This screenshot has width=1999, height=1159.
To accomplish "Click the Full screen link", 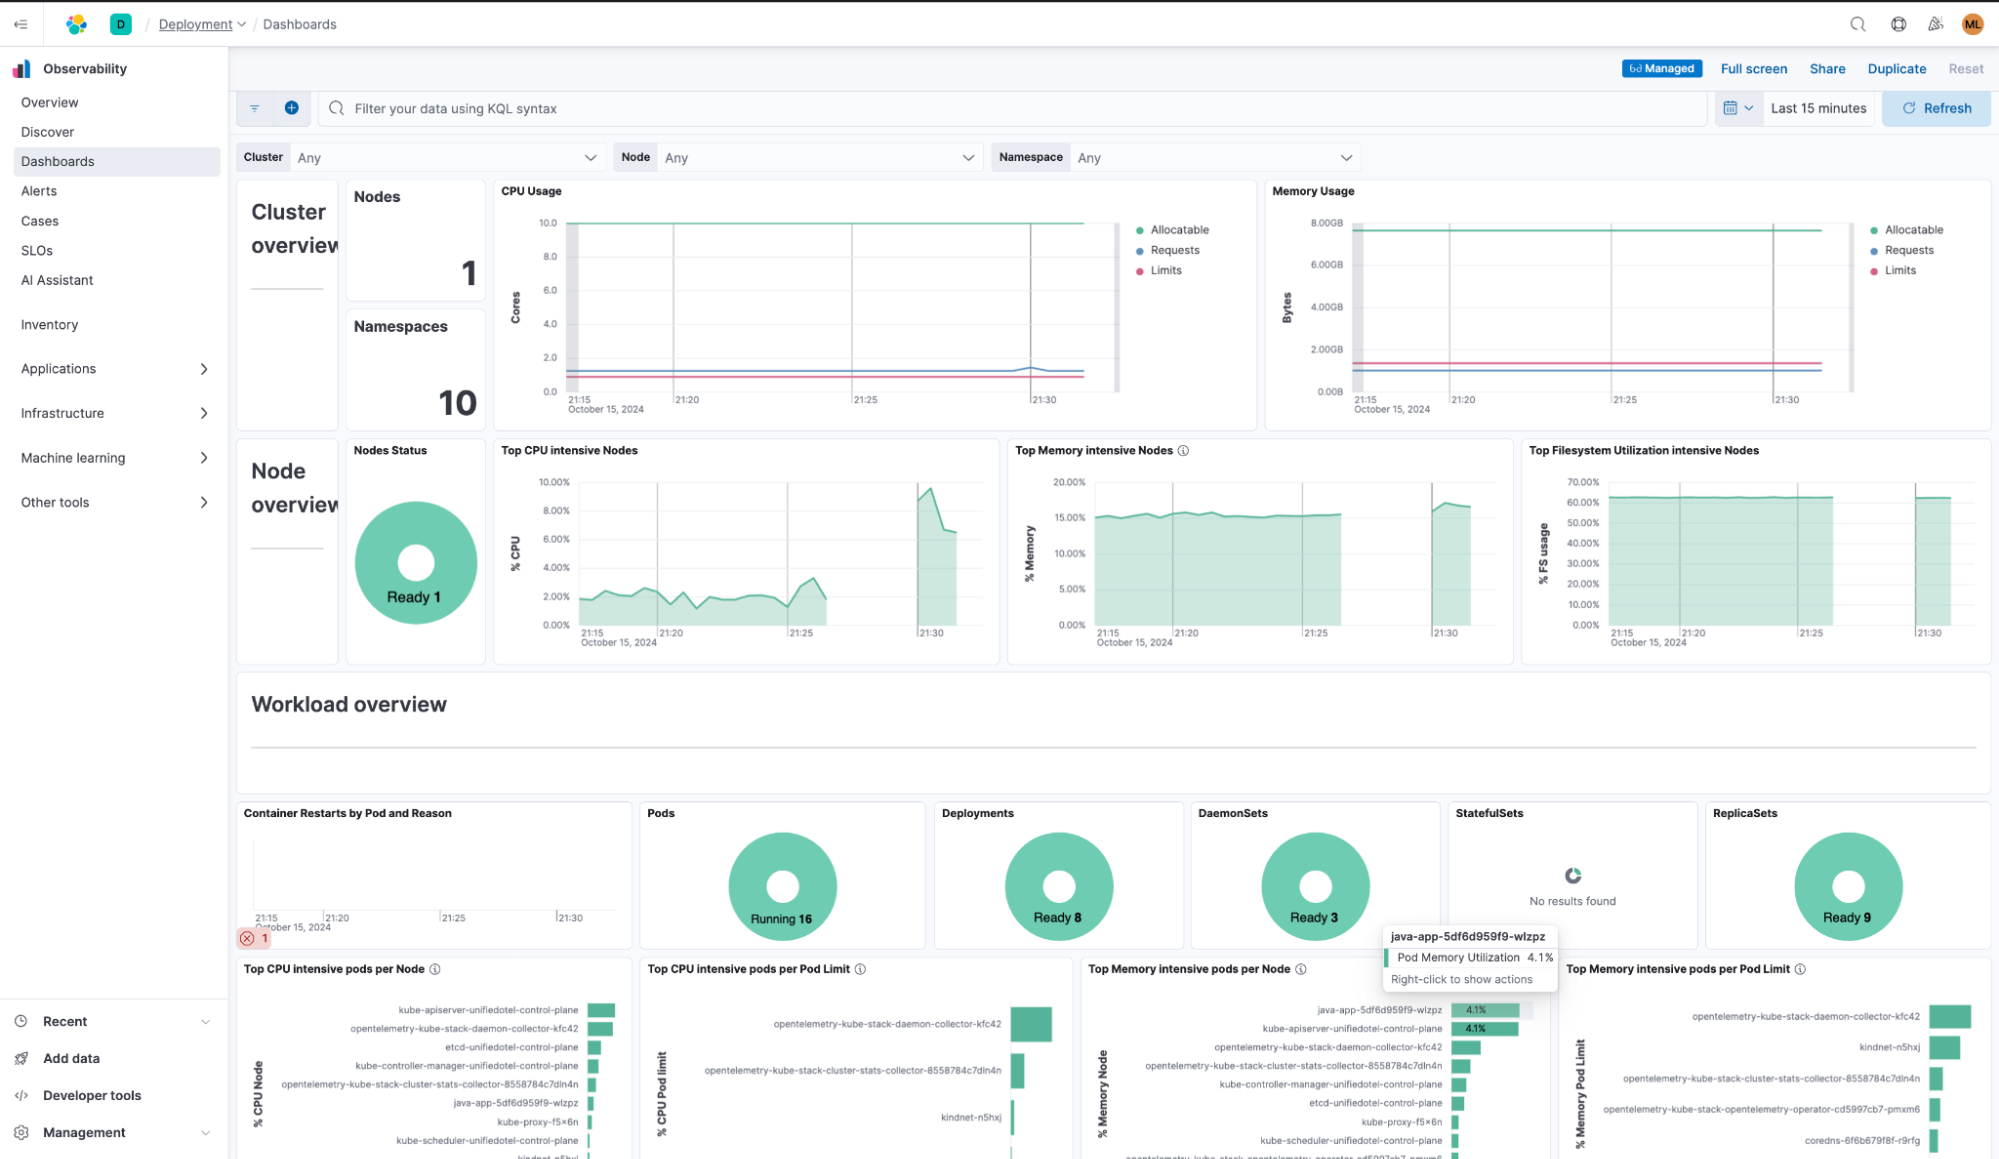I will point(1753,69).
